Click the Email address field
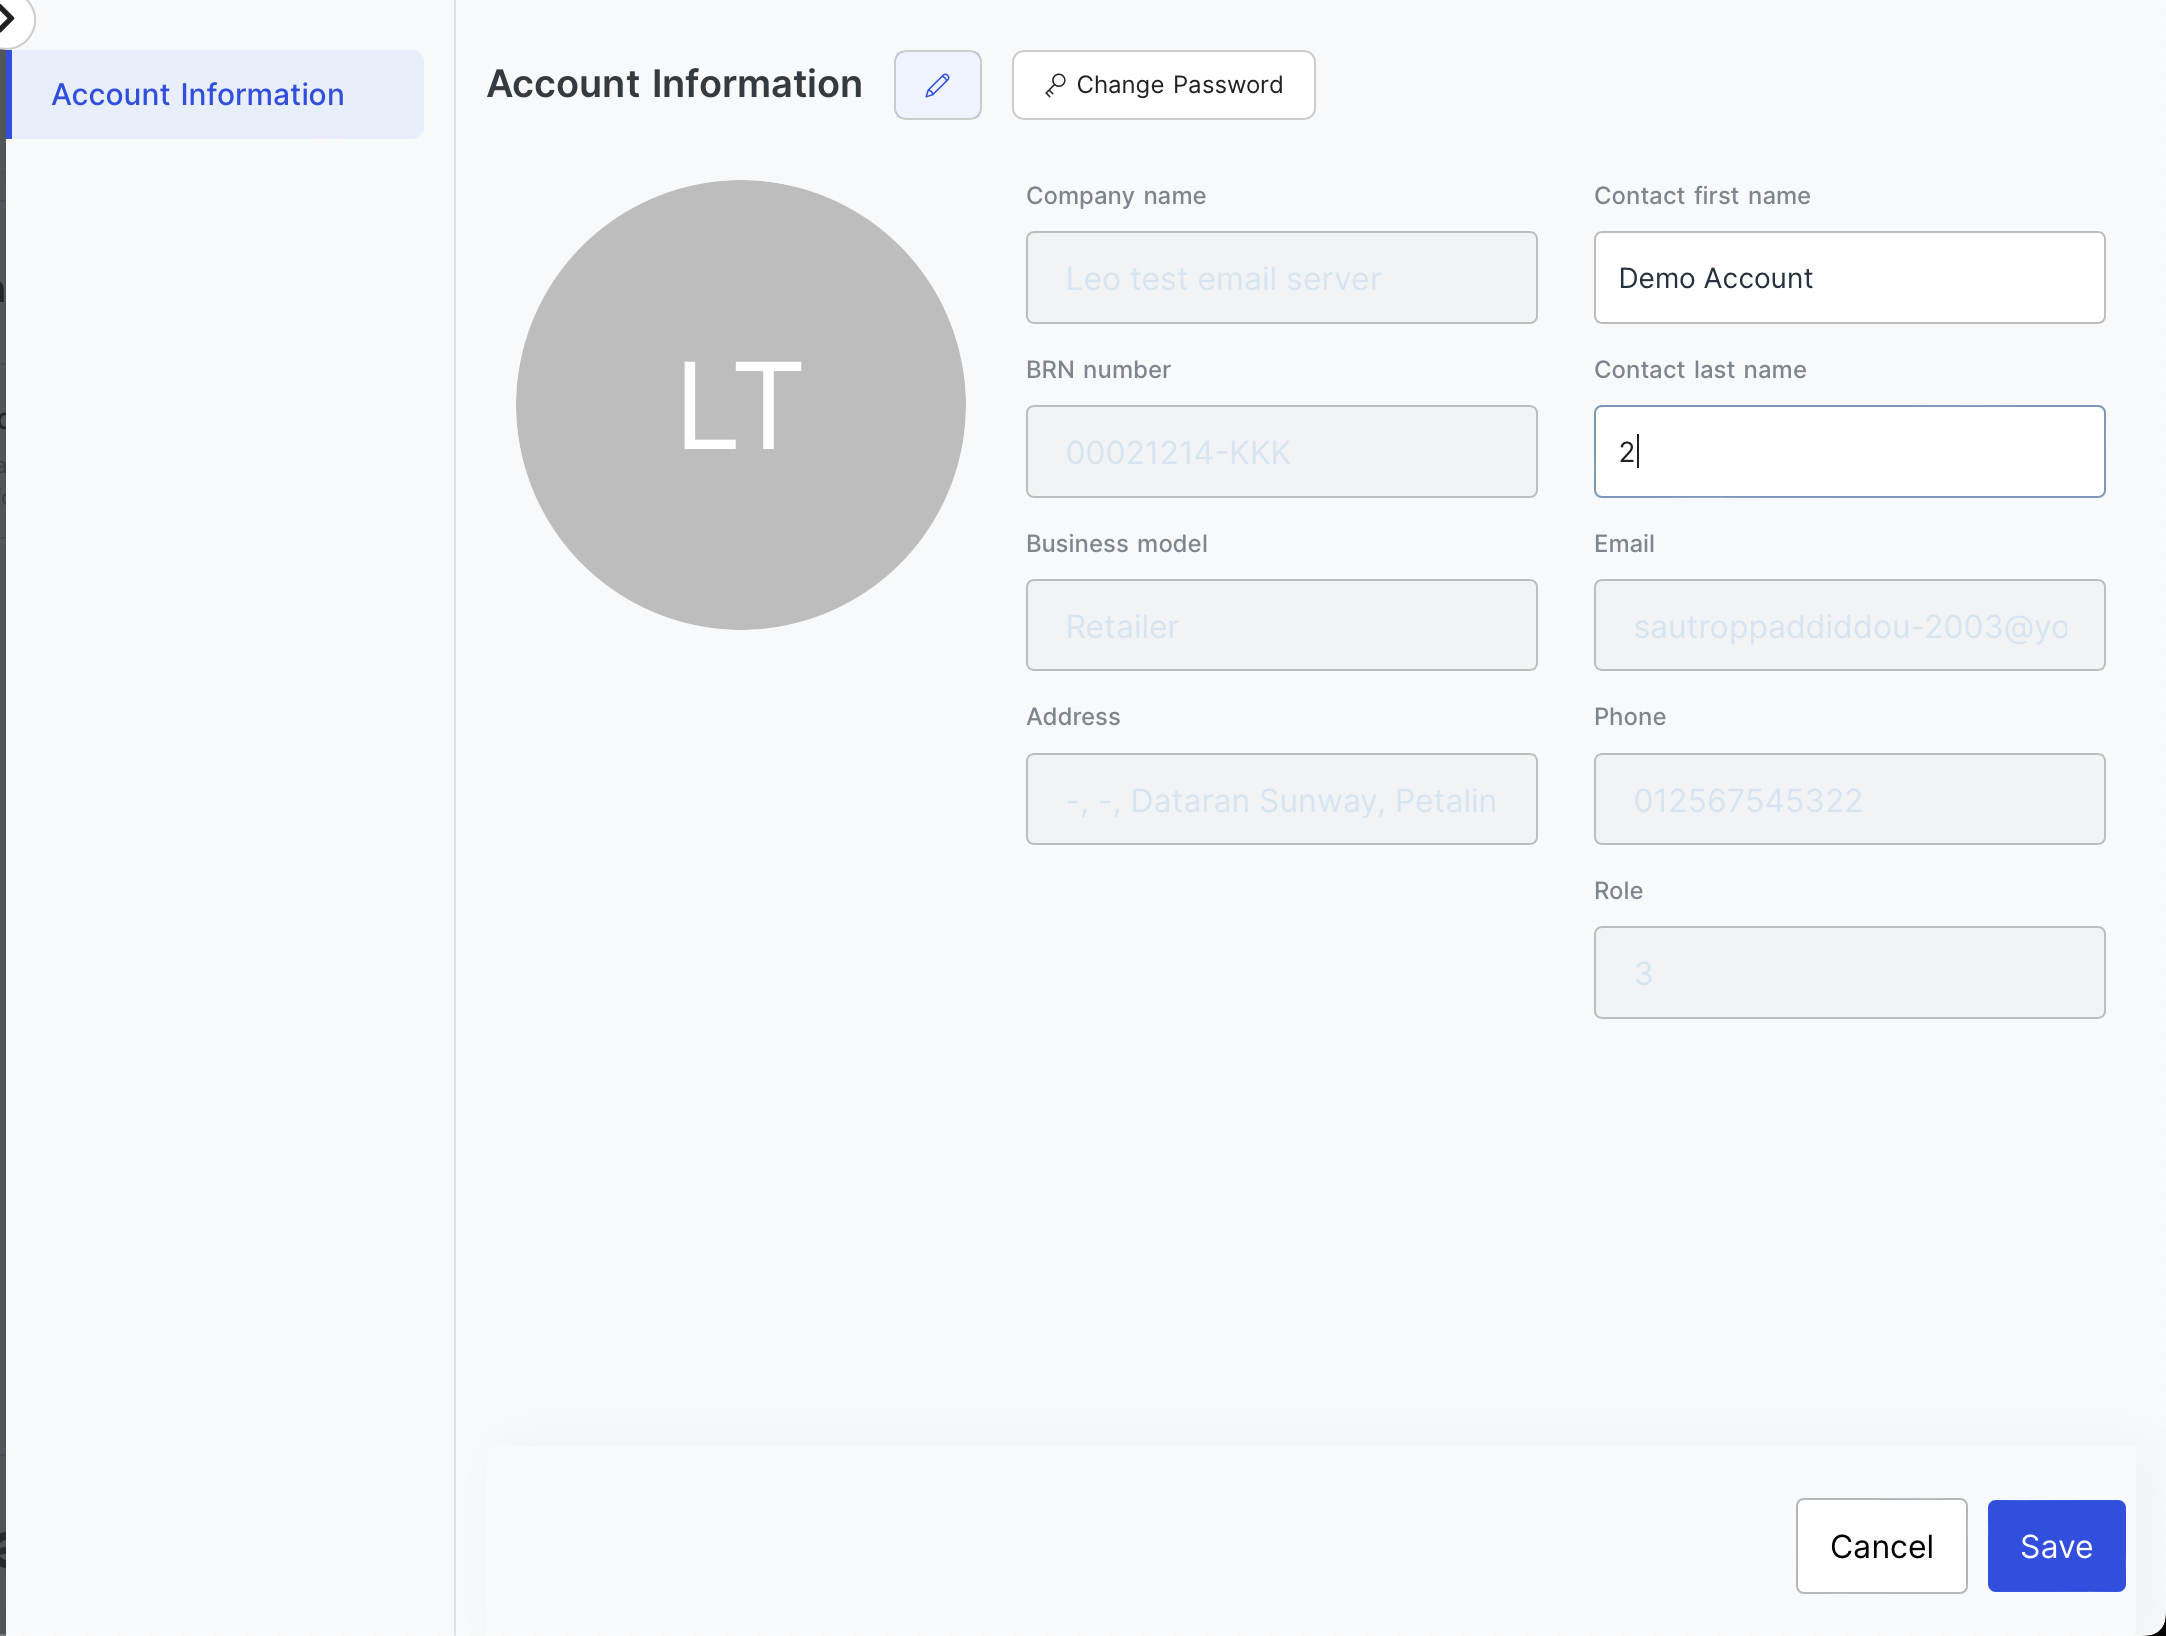This screenshot has height=1636, width=2166. click(x=1848, y=626)
